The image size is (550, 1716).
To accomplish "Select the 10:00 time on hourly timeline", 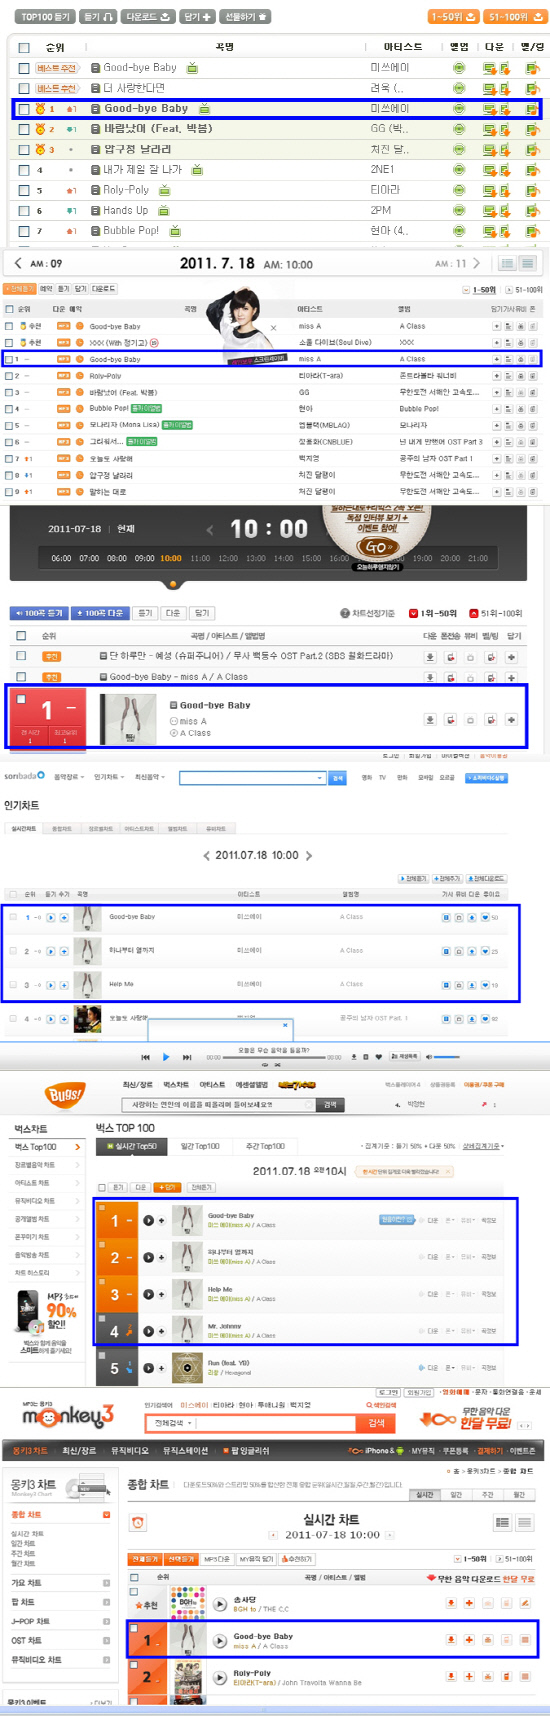I will click(171, 558).
